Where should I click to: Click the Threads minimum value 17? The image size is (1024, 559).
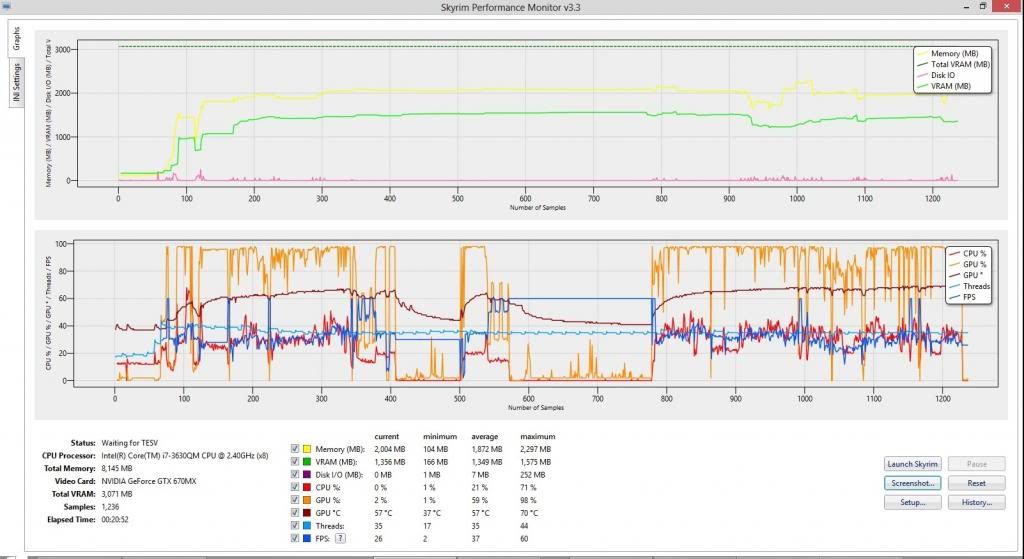(x=426, y=526)
